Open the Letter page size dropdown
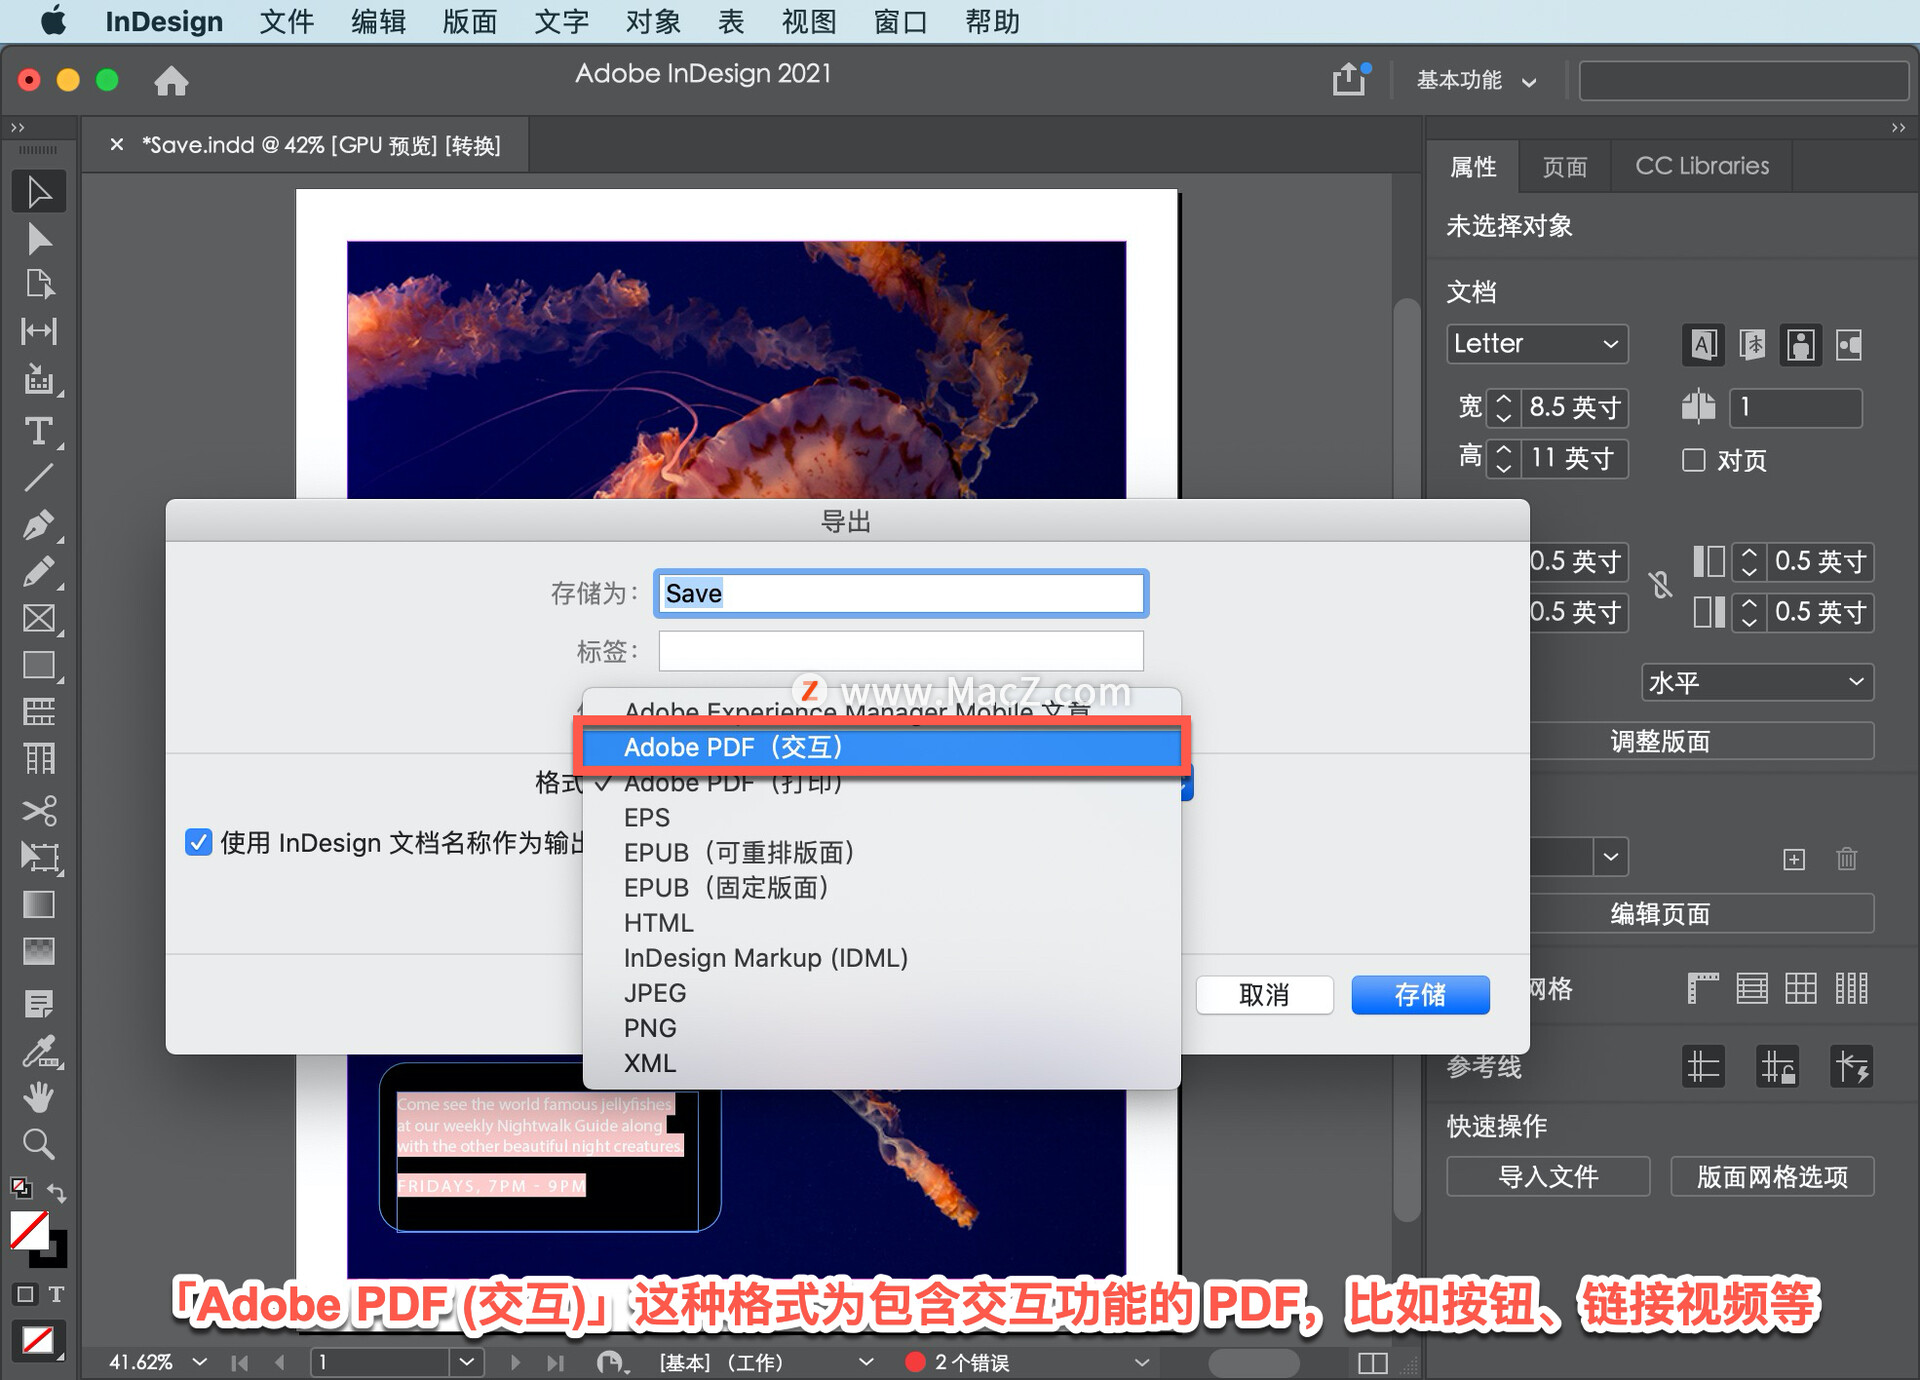 click(x=1537, y=344)
